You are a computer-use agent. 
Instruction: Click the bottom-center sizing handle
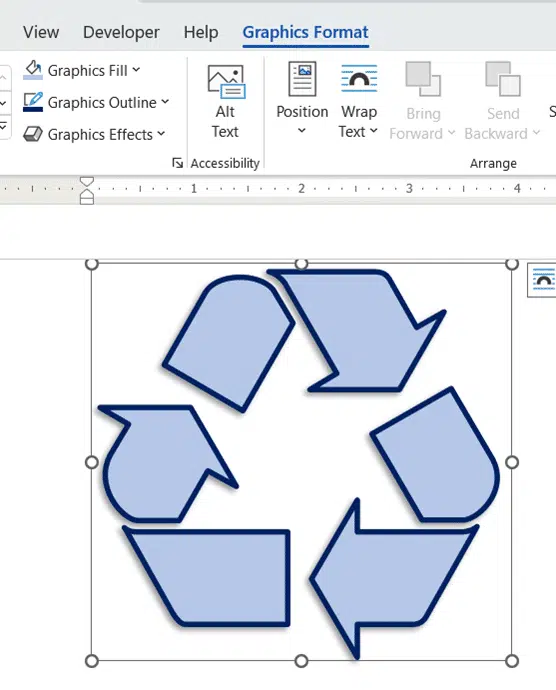point(301,661)
